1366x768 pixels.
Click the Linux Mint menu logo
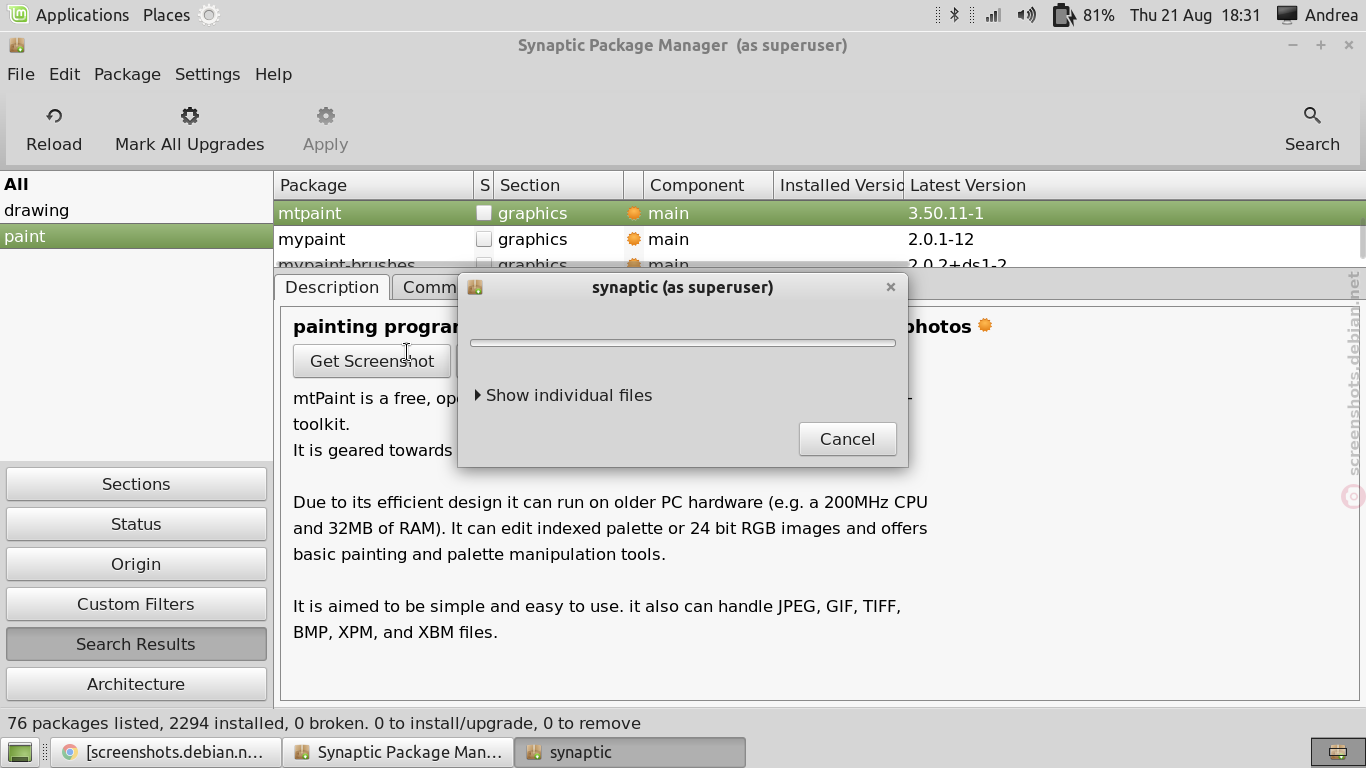(x=17, y=15)
